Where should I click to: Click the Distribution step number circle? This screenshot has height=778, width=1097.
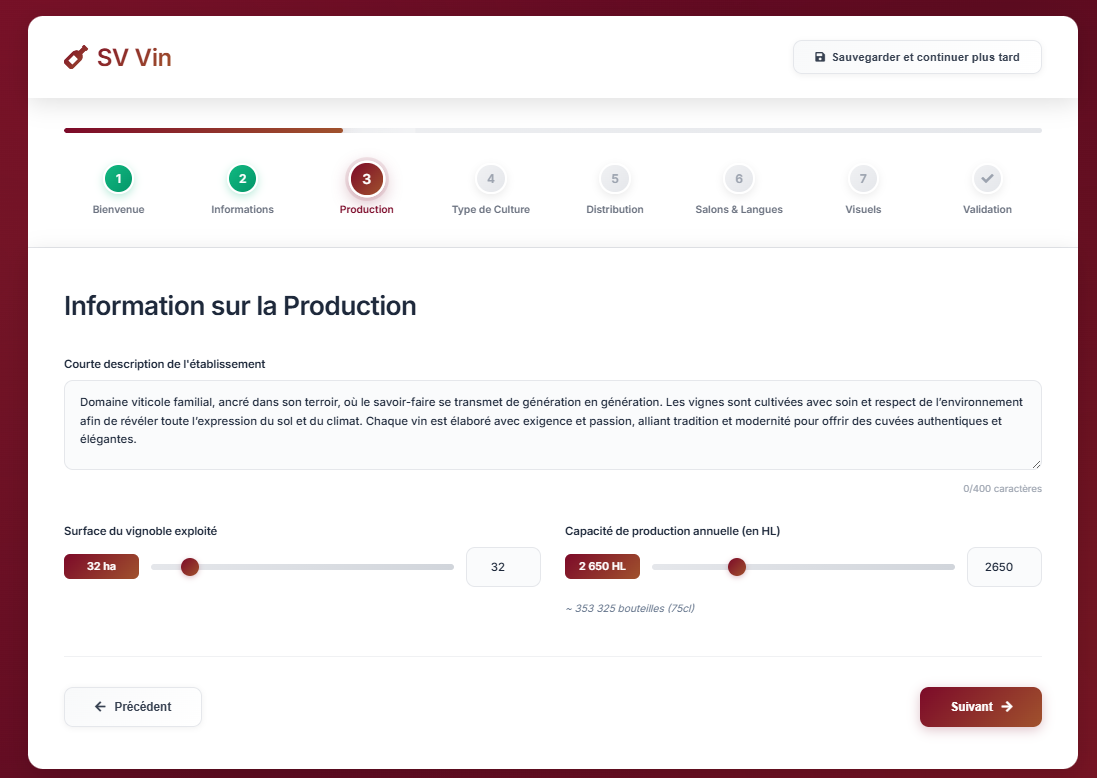(x=614, y=178)
